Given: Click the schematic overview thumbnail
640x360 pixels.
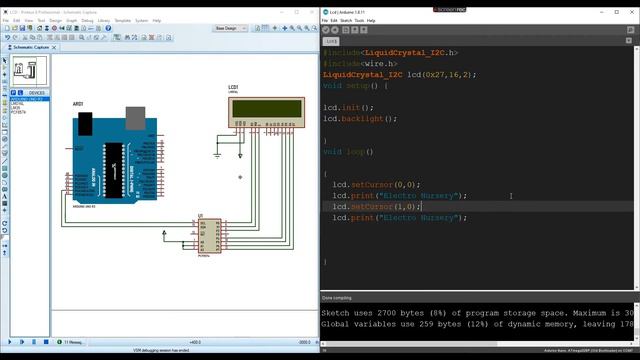Looking at the screenshot, I should tap(29, 71).
